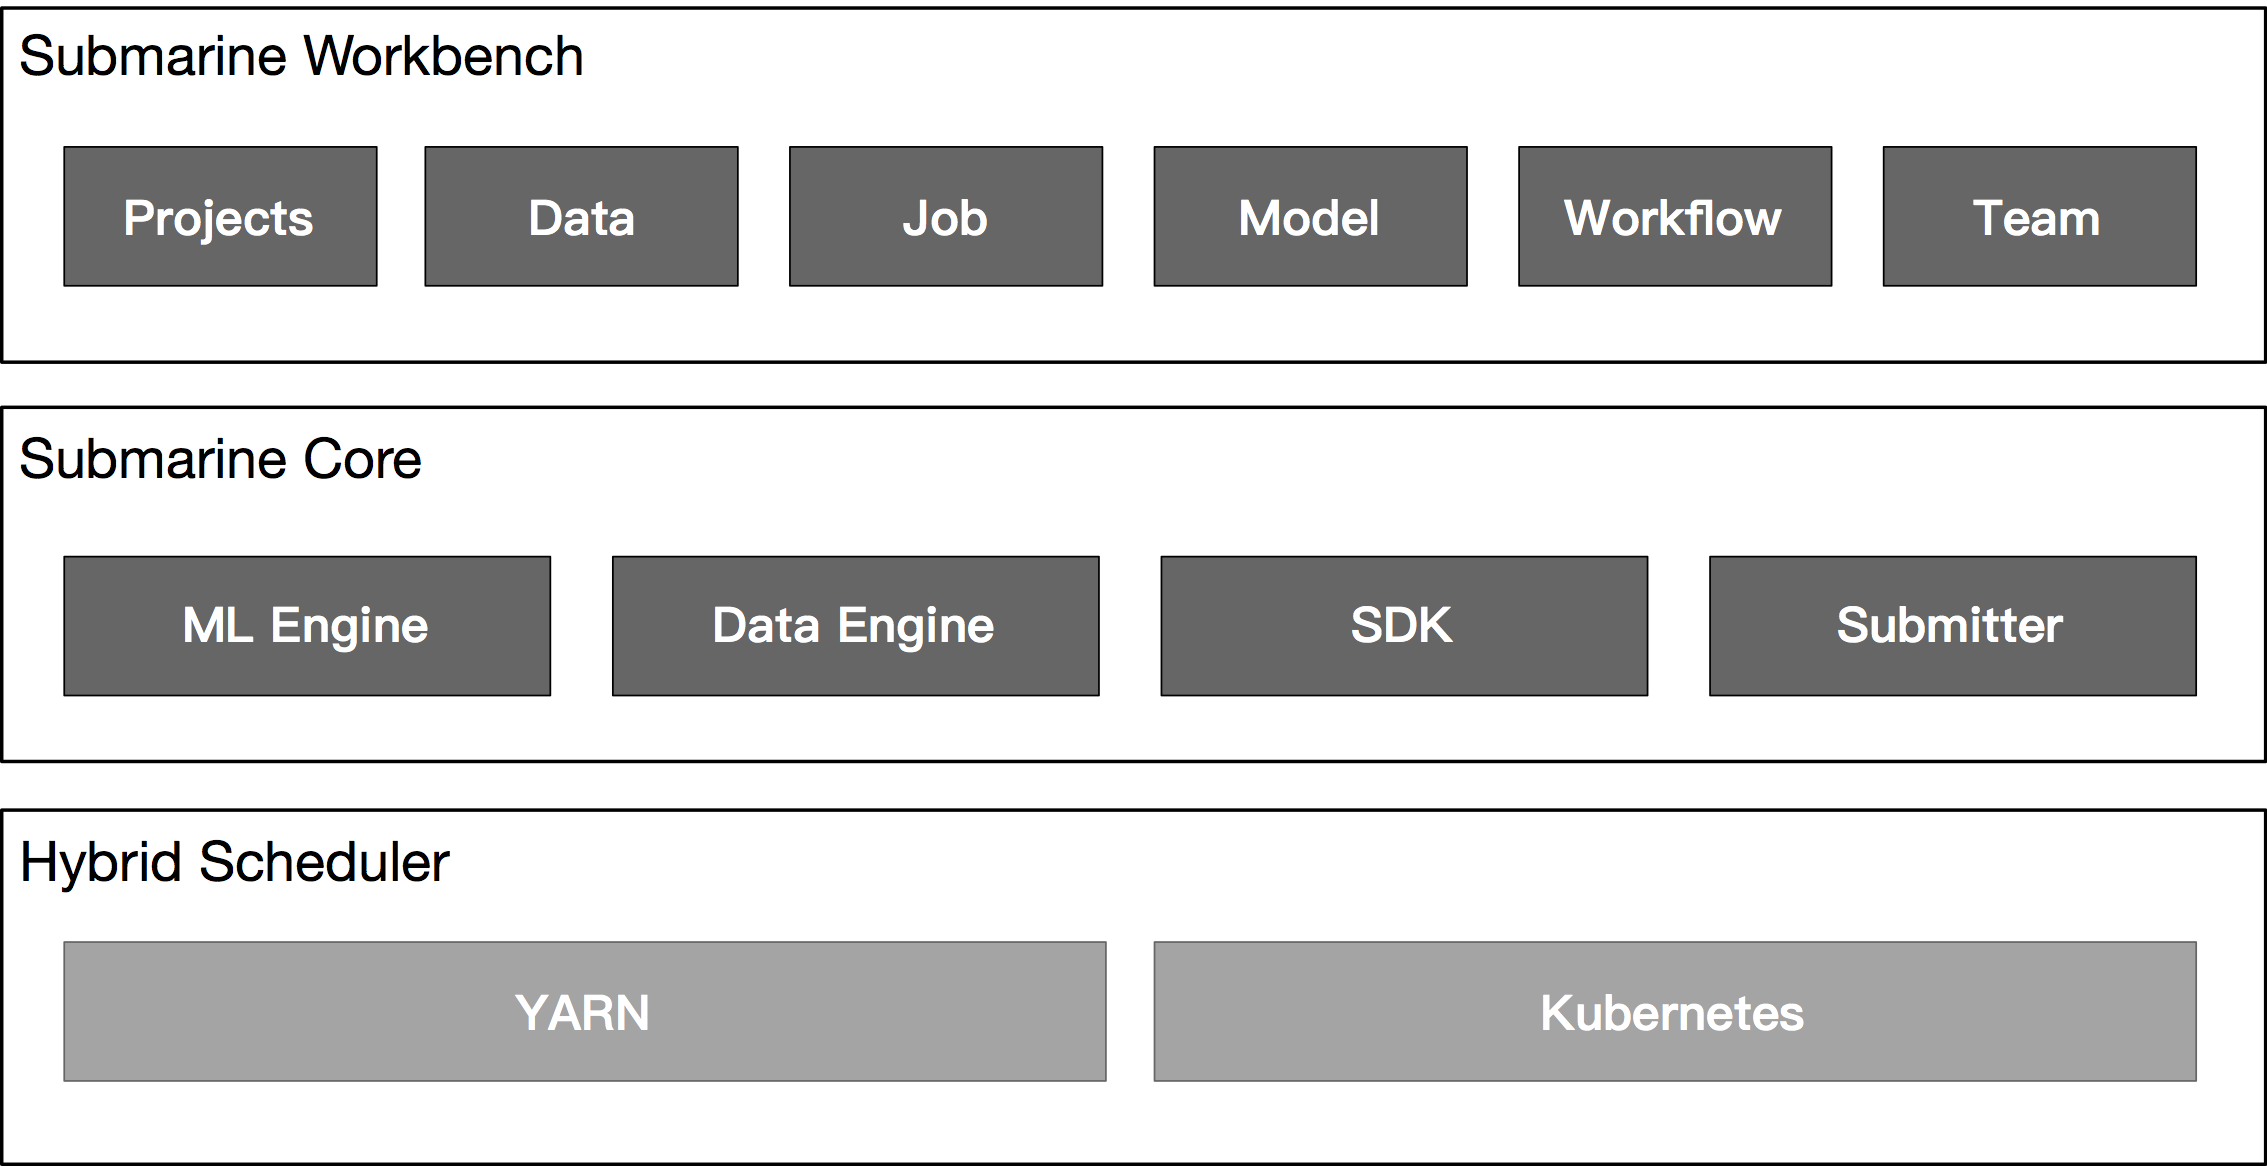Click empty area inside Submarine Core panel

pos(1300,480)
